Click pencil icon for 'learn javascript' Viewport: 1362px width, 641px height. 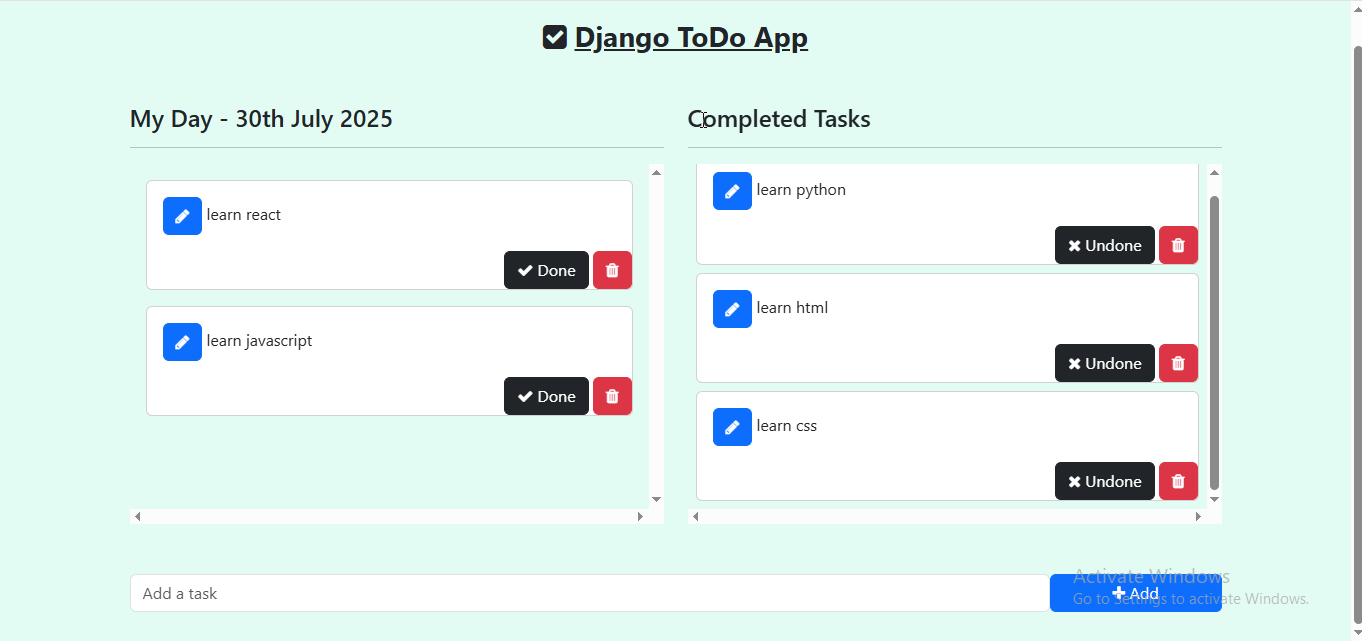pos(182,342)
